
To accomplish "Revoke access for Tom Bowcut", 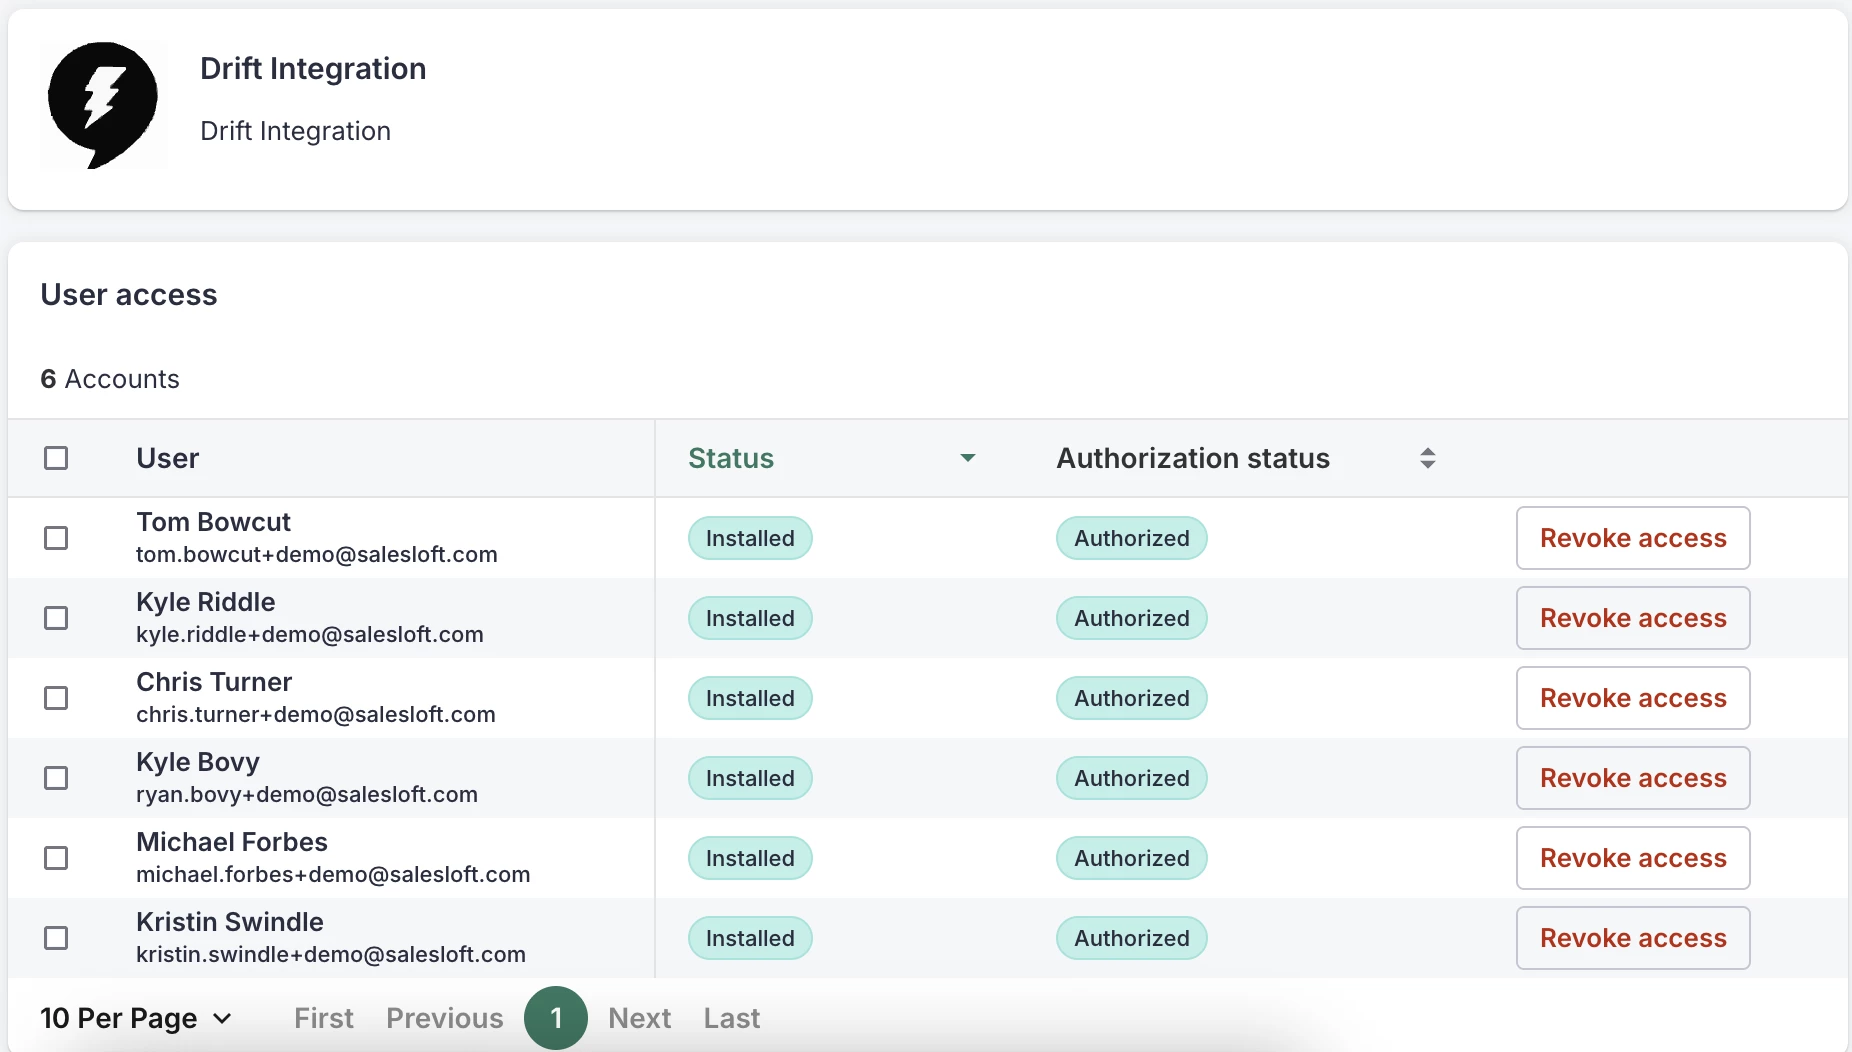I will (x=1633, y=538).
